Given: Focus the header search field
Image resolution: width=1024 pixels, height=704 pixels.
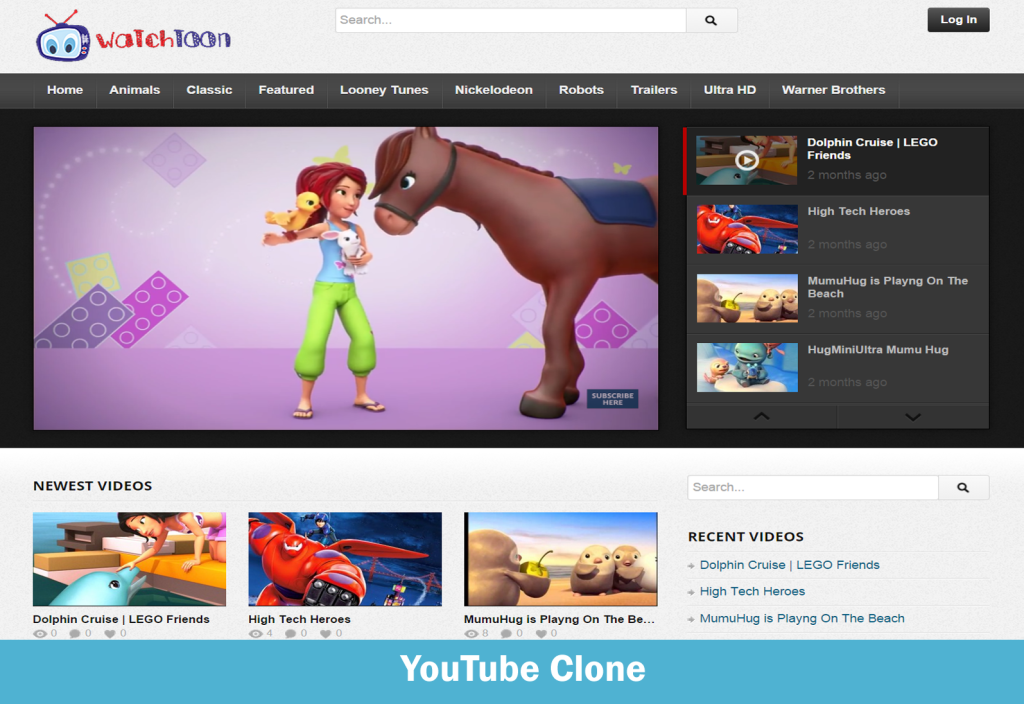Looking at the screenshot, I should [511, 20].
